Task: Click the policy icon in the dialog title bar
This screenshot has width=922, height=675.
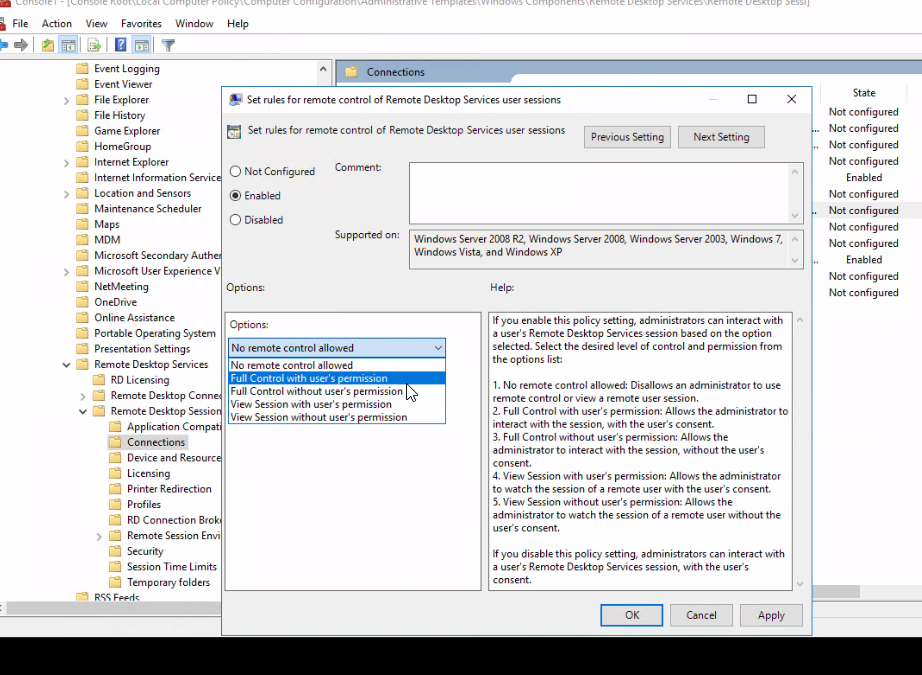Action: click(235, 99)
